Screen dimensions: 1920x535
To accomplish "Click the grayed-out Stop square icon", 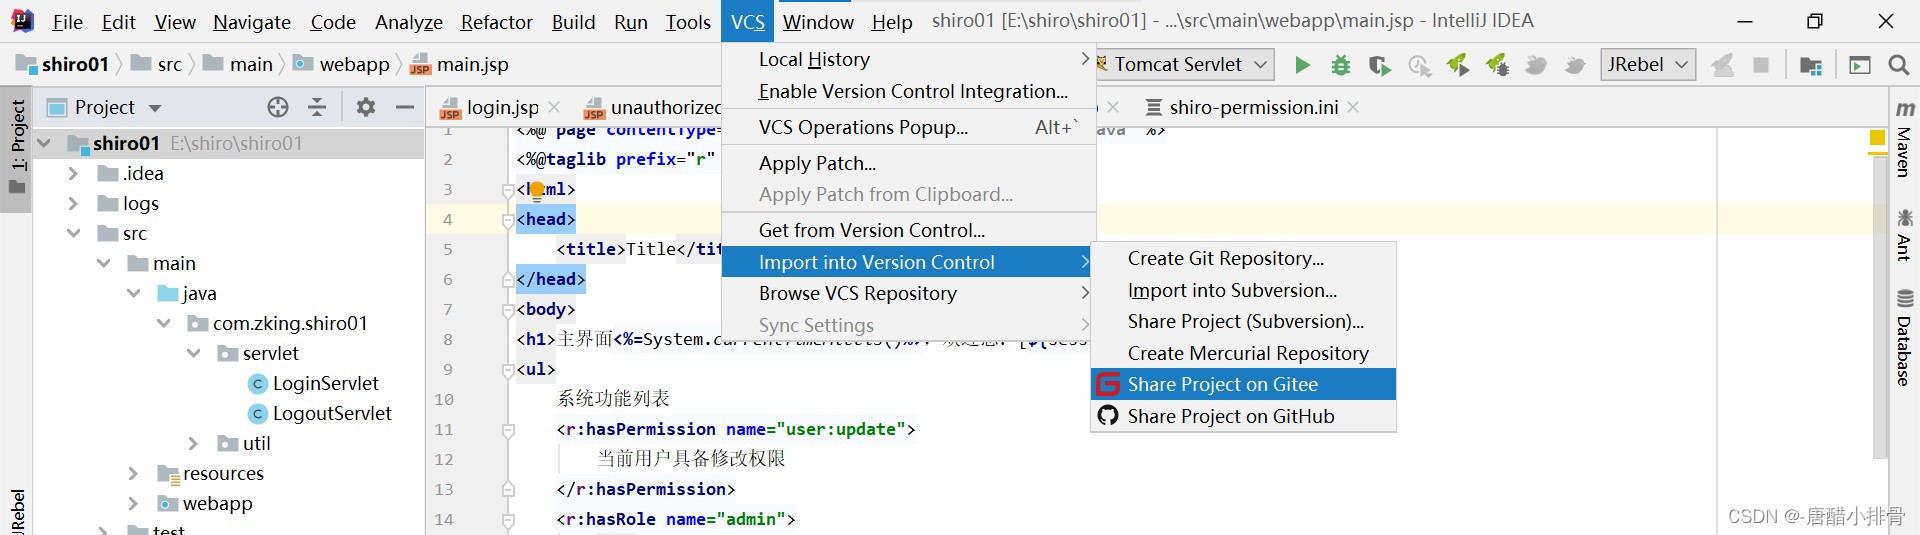I will pyautogui.click(x=1761, y=65).
